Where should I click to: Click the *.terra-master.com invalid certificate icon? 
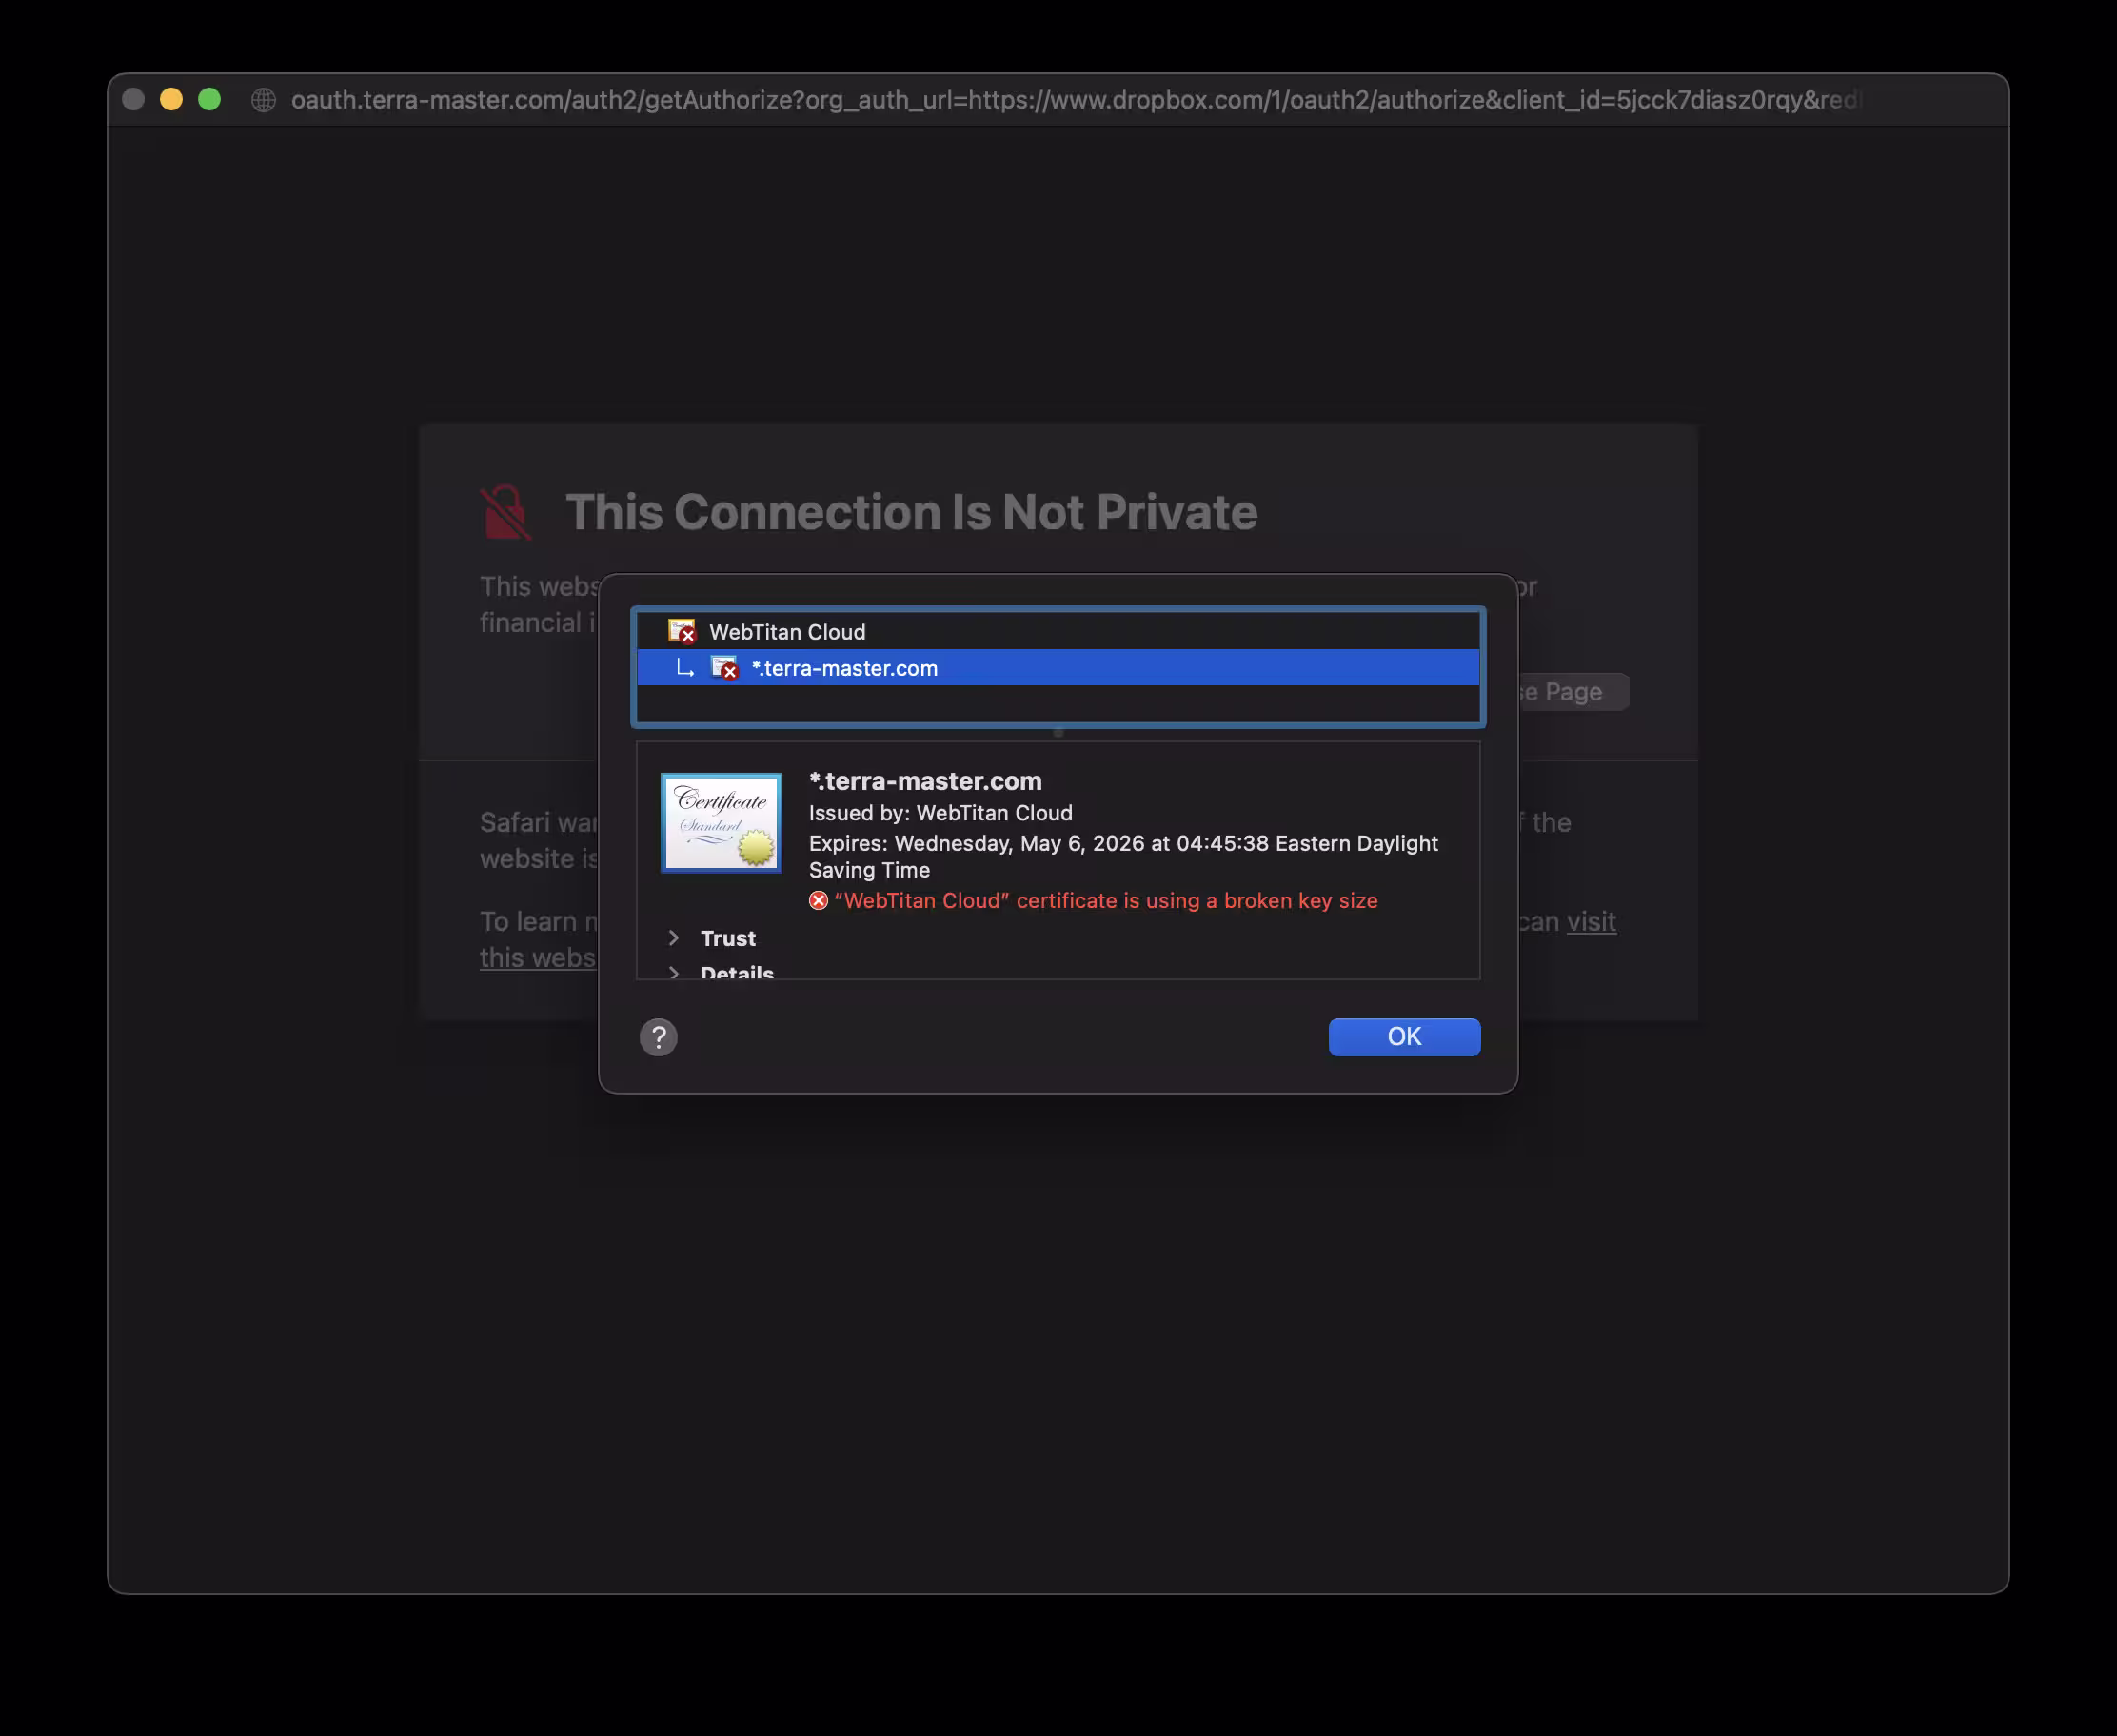click(724, 668)
